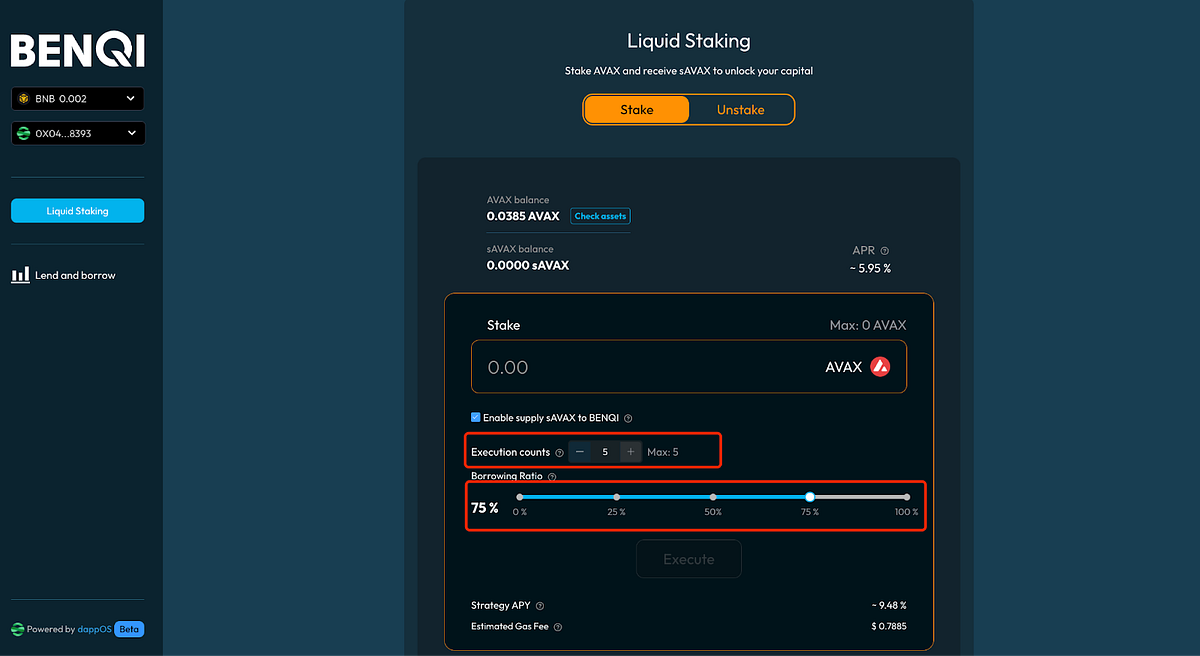This screenshot has width=1200, height=656.
Task: Click the plus stepper on Execution counts
Action: [631, 451]
